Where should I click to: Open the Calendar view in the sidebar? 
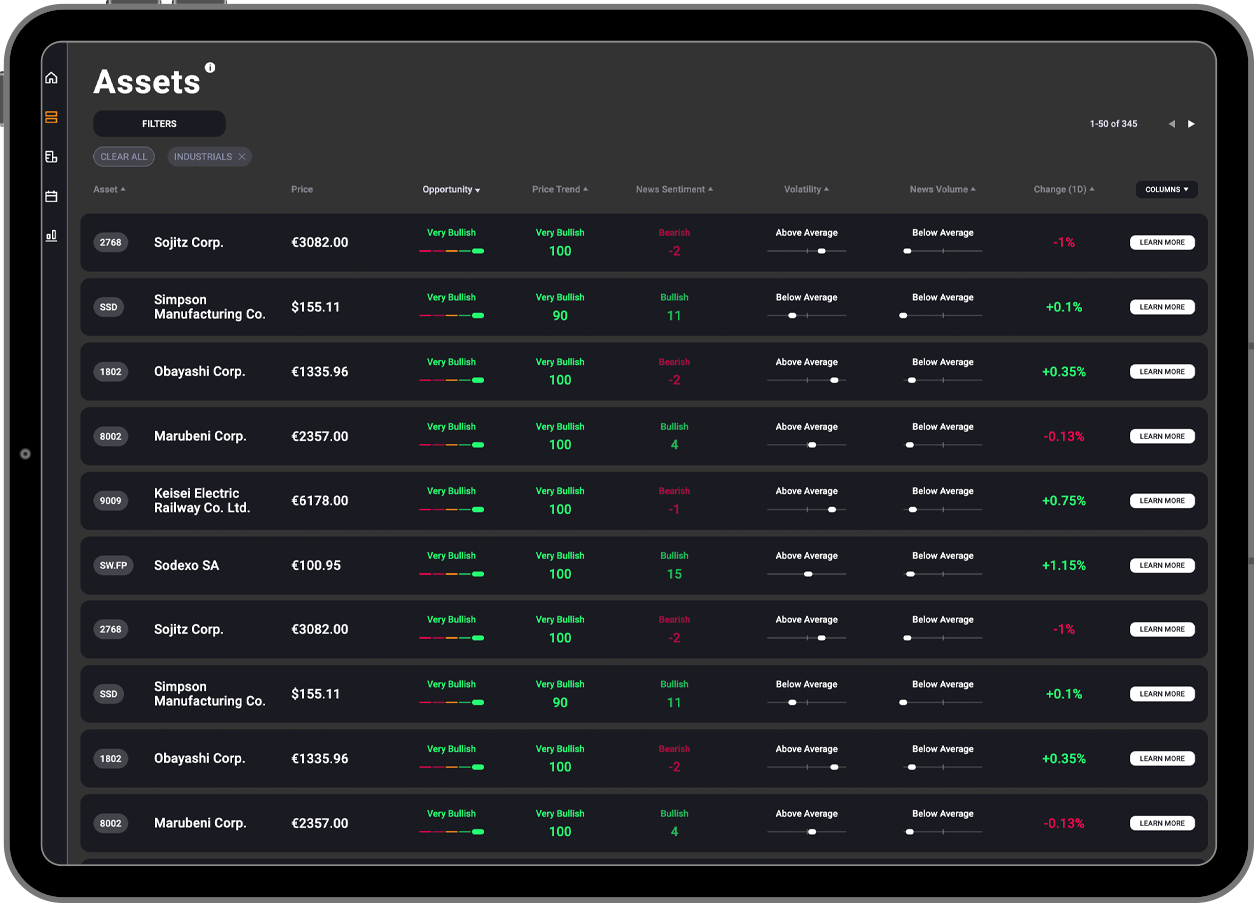(51, 196)
